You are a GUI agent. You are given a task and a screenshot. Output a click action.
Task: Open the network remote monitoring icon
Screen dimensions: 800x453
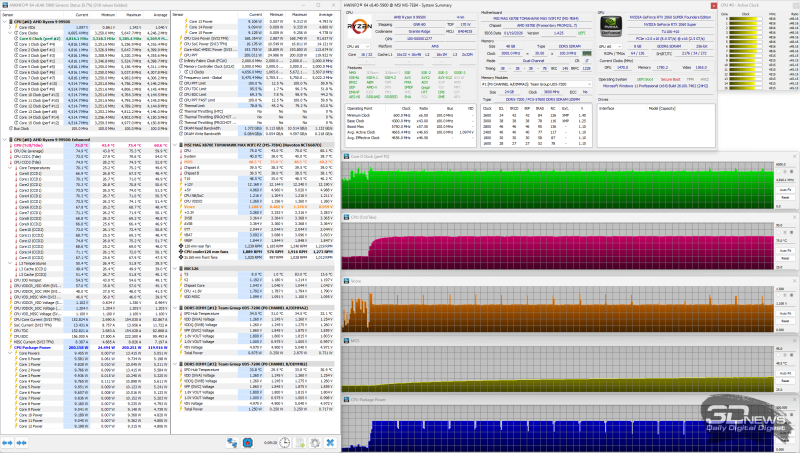tap(232, 442)
